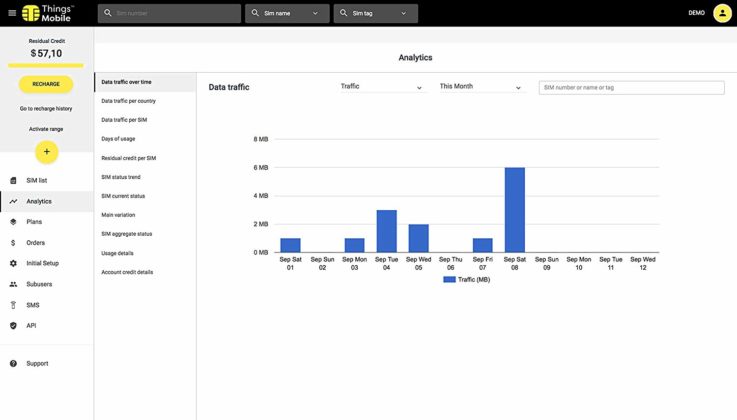Open the Subusers menu label
The image size is (737, 420).
tap(39, 284)
